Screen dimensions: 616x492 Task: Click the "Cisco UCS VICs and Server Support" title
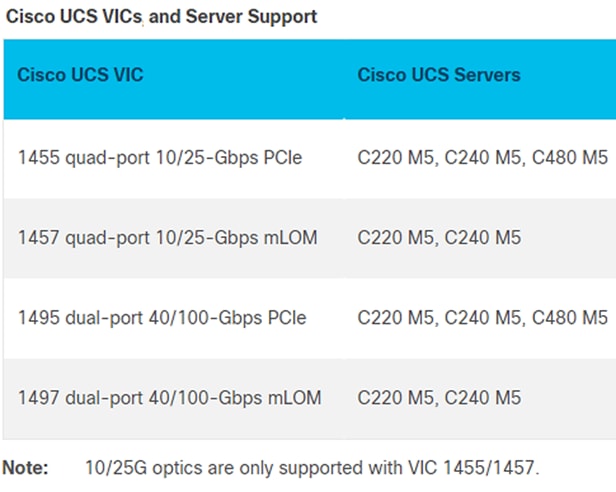tap(162, 17)
